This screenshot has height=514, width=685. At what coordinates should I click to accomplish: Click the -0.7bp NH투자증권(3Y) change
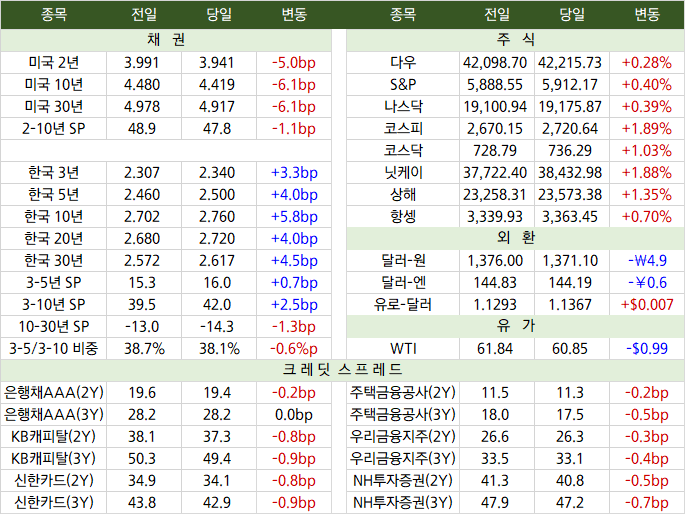(647, 503)
